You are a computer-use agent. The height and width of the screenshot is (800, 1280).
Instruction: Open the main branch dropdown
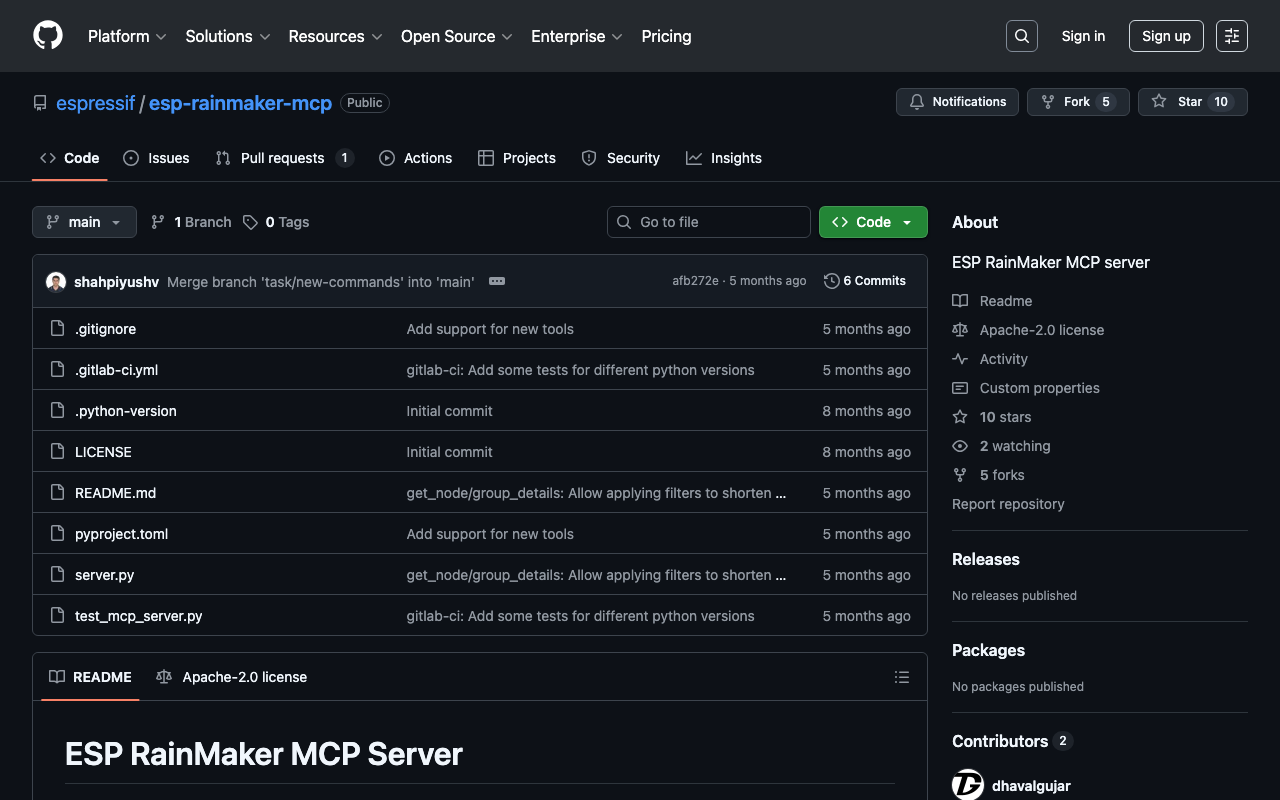tap(84, 222)
